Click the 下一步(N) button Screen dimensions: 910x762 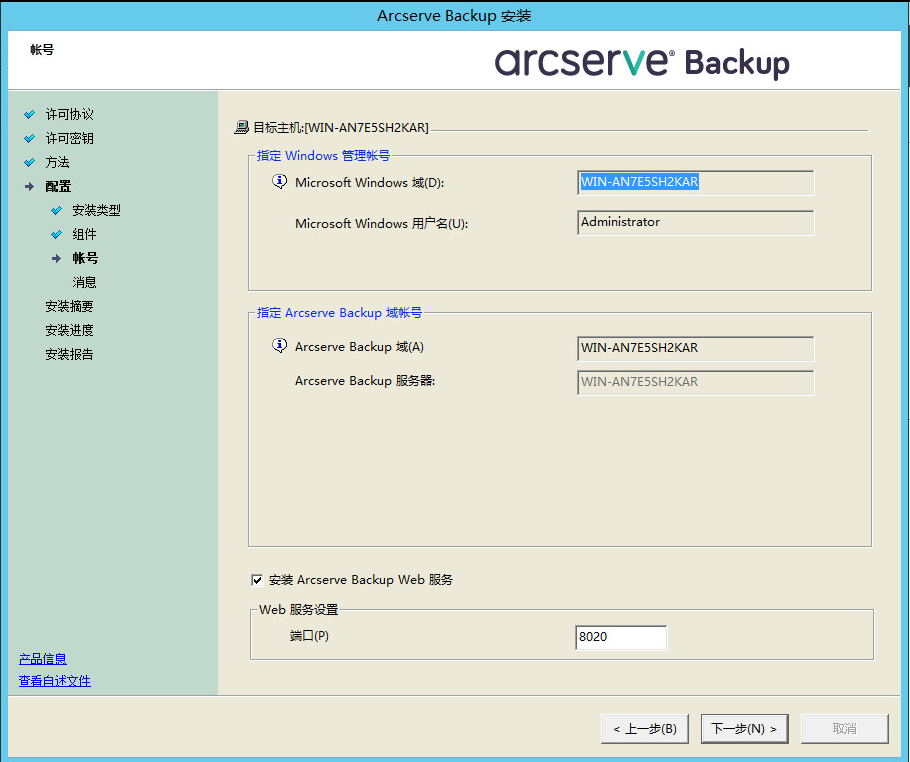pos(744,728)
